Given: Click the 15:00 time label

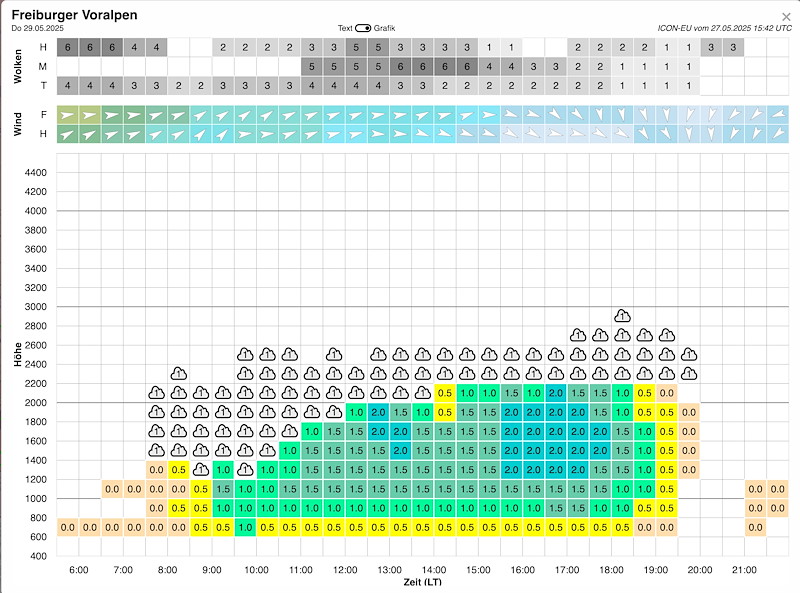Looking at the screenshot, I should 478,570.
